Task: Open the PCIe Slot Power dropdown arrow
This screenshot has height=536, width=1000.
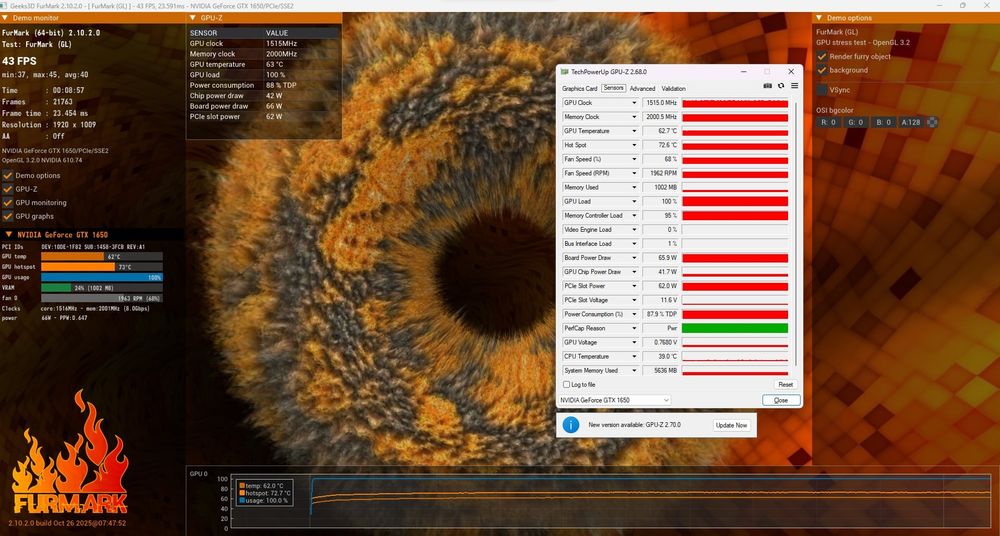Action: pyautogui.click(x=634, y=286)
